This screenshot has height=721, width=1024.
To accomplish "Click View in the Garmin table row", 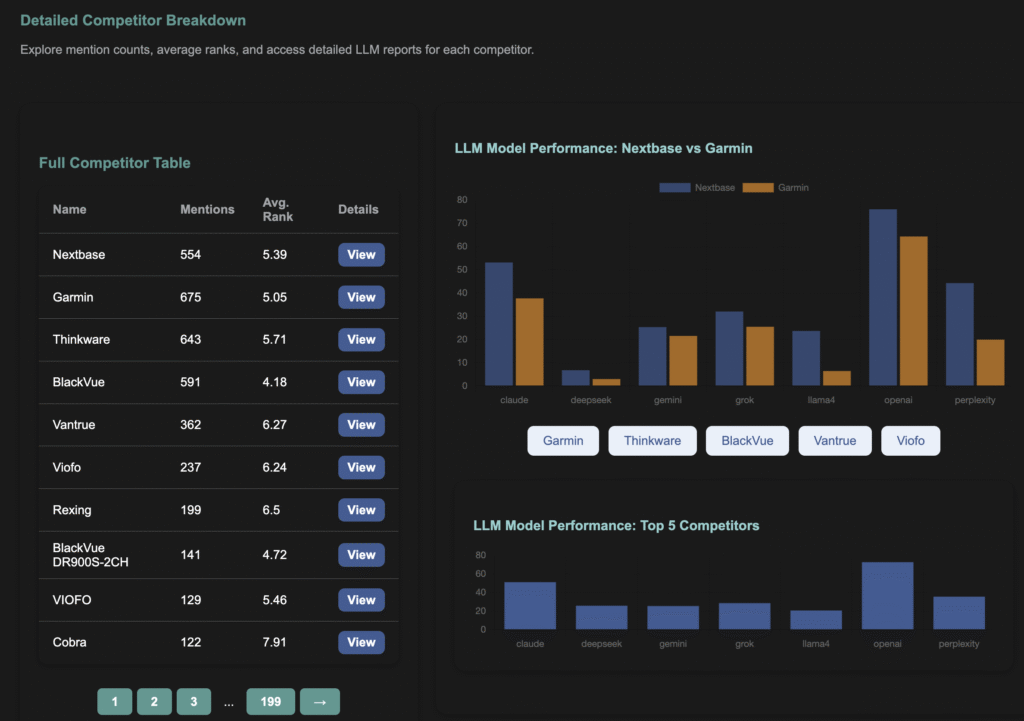I will click(361, 297).
